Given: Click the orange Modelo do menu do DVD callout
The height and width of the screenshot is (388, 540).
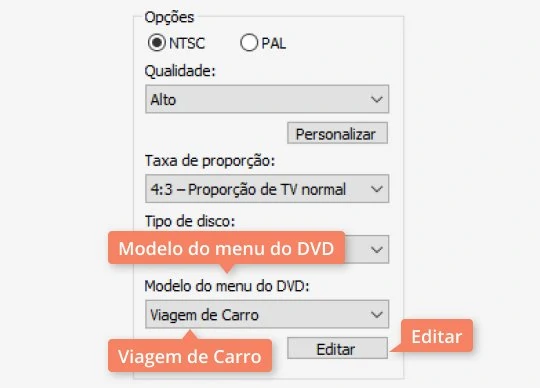Looking at the screenshot, I should coord(226,248).
